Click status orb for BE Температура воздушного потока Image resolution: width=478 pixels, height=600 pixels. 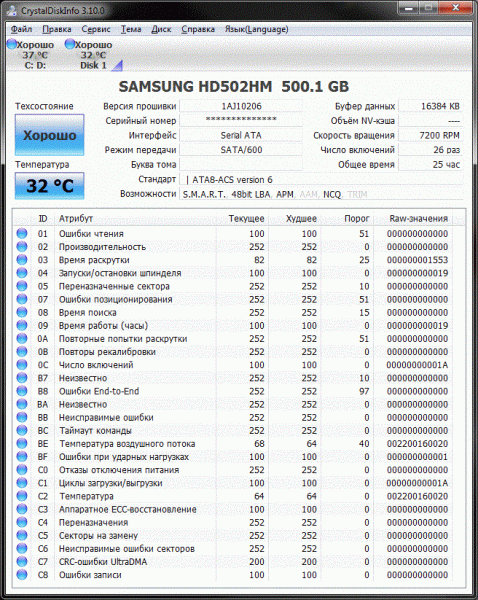click(22, 443)
